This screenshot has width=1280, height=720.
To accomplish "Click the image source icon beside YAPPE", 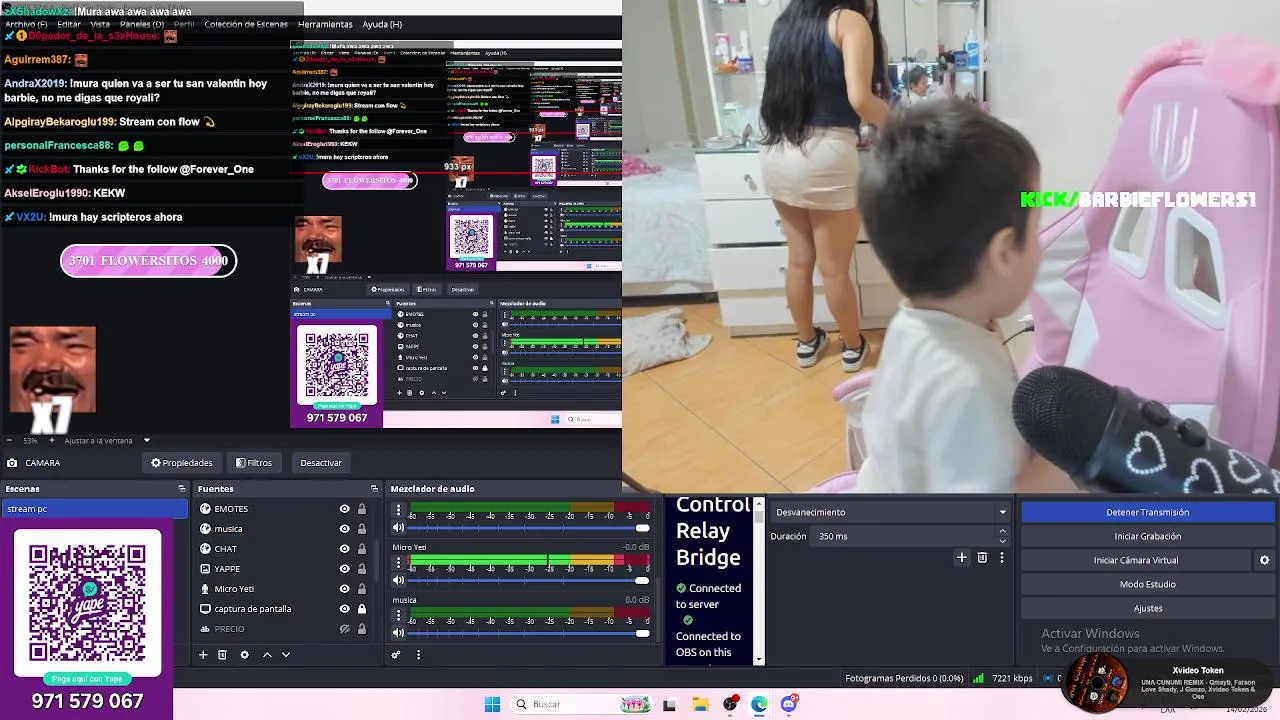I will (x=205, y=569).
